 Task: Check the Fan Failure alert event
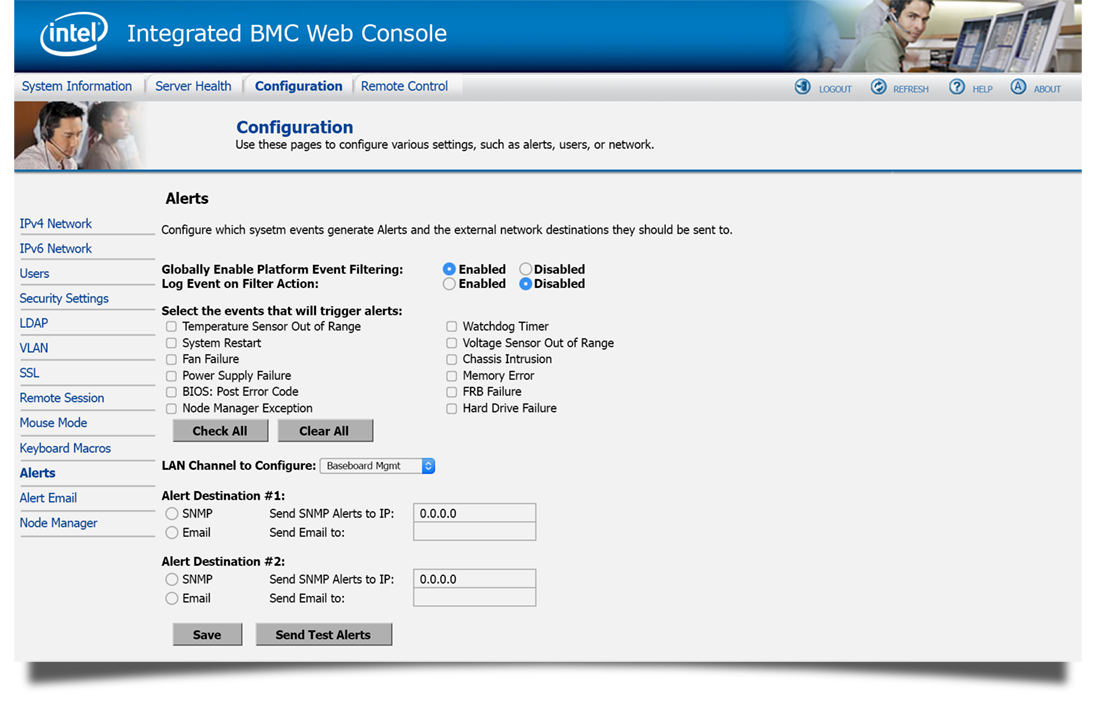[x=171, y=359]
